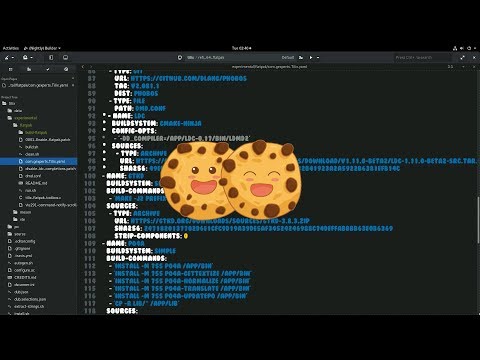
Task: Open tilix.flatpak.toolbox.c file
Action: tap(40, 198)
